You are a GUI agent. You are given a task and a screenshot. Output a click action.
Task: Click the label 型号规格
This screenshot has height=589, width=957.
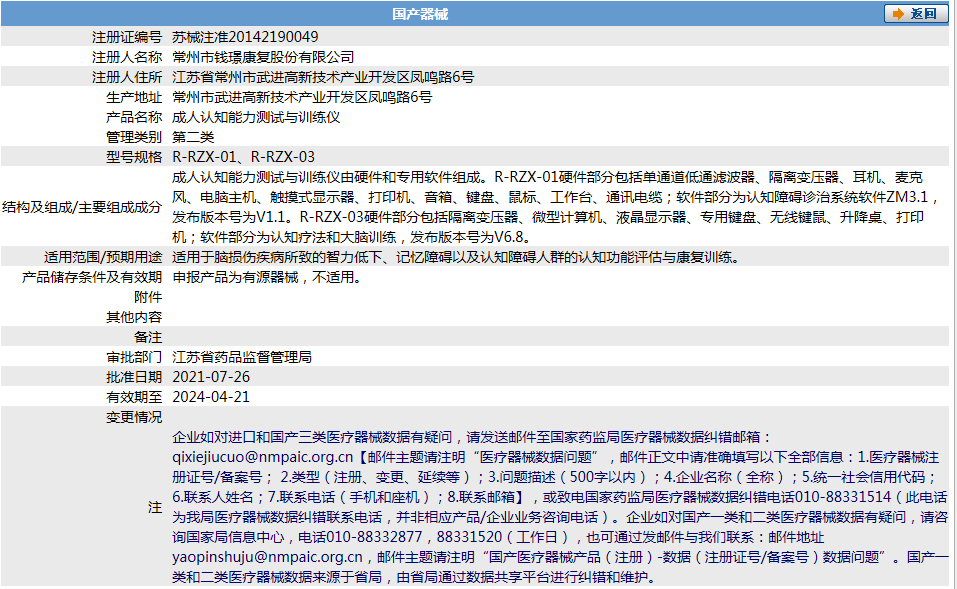(134, 157)
